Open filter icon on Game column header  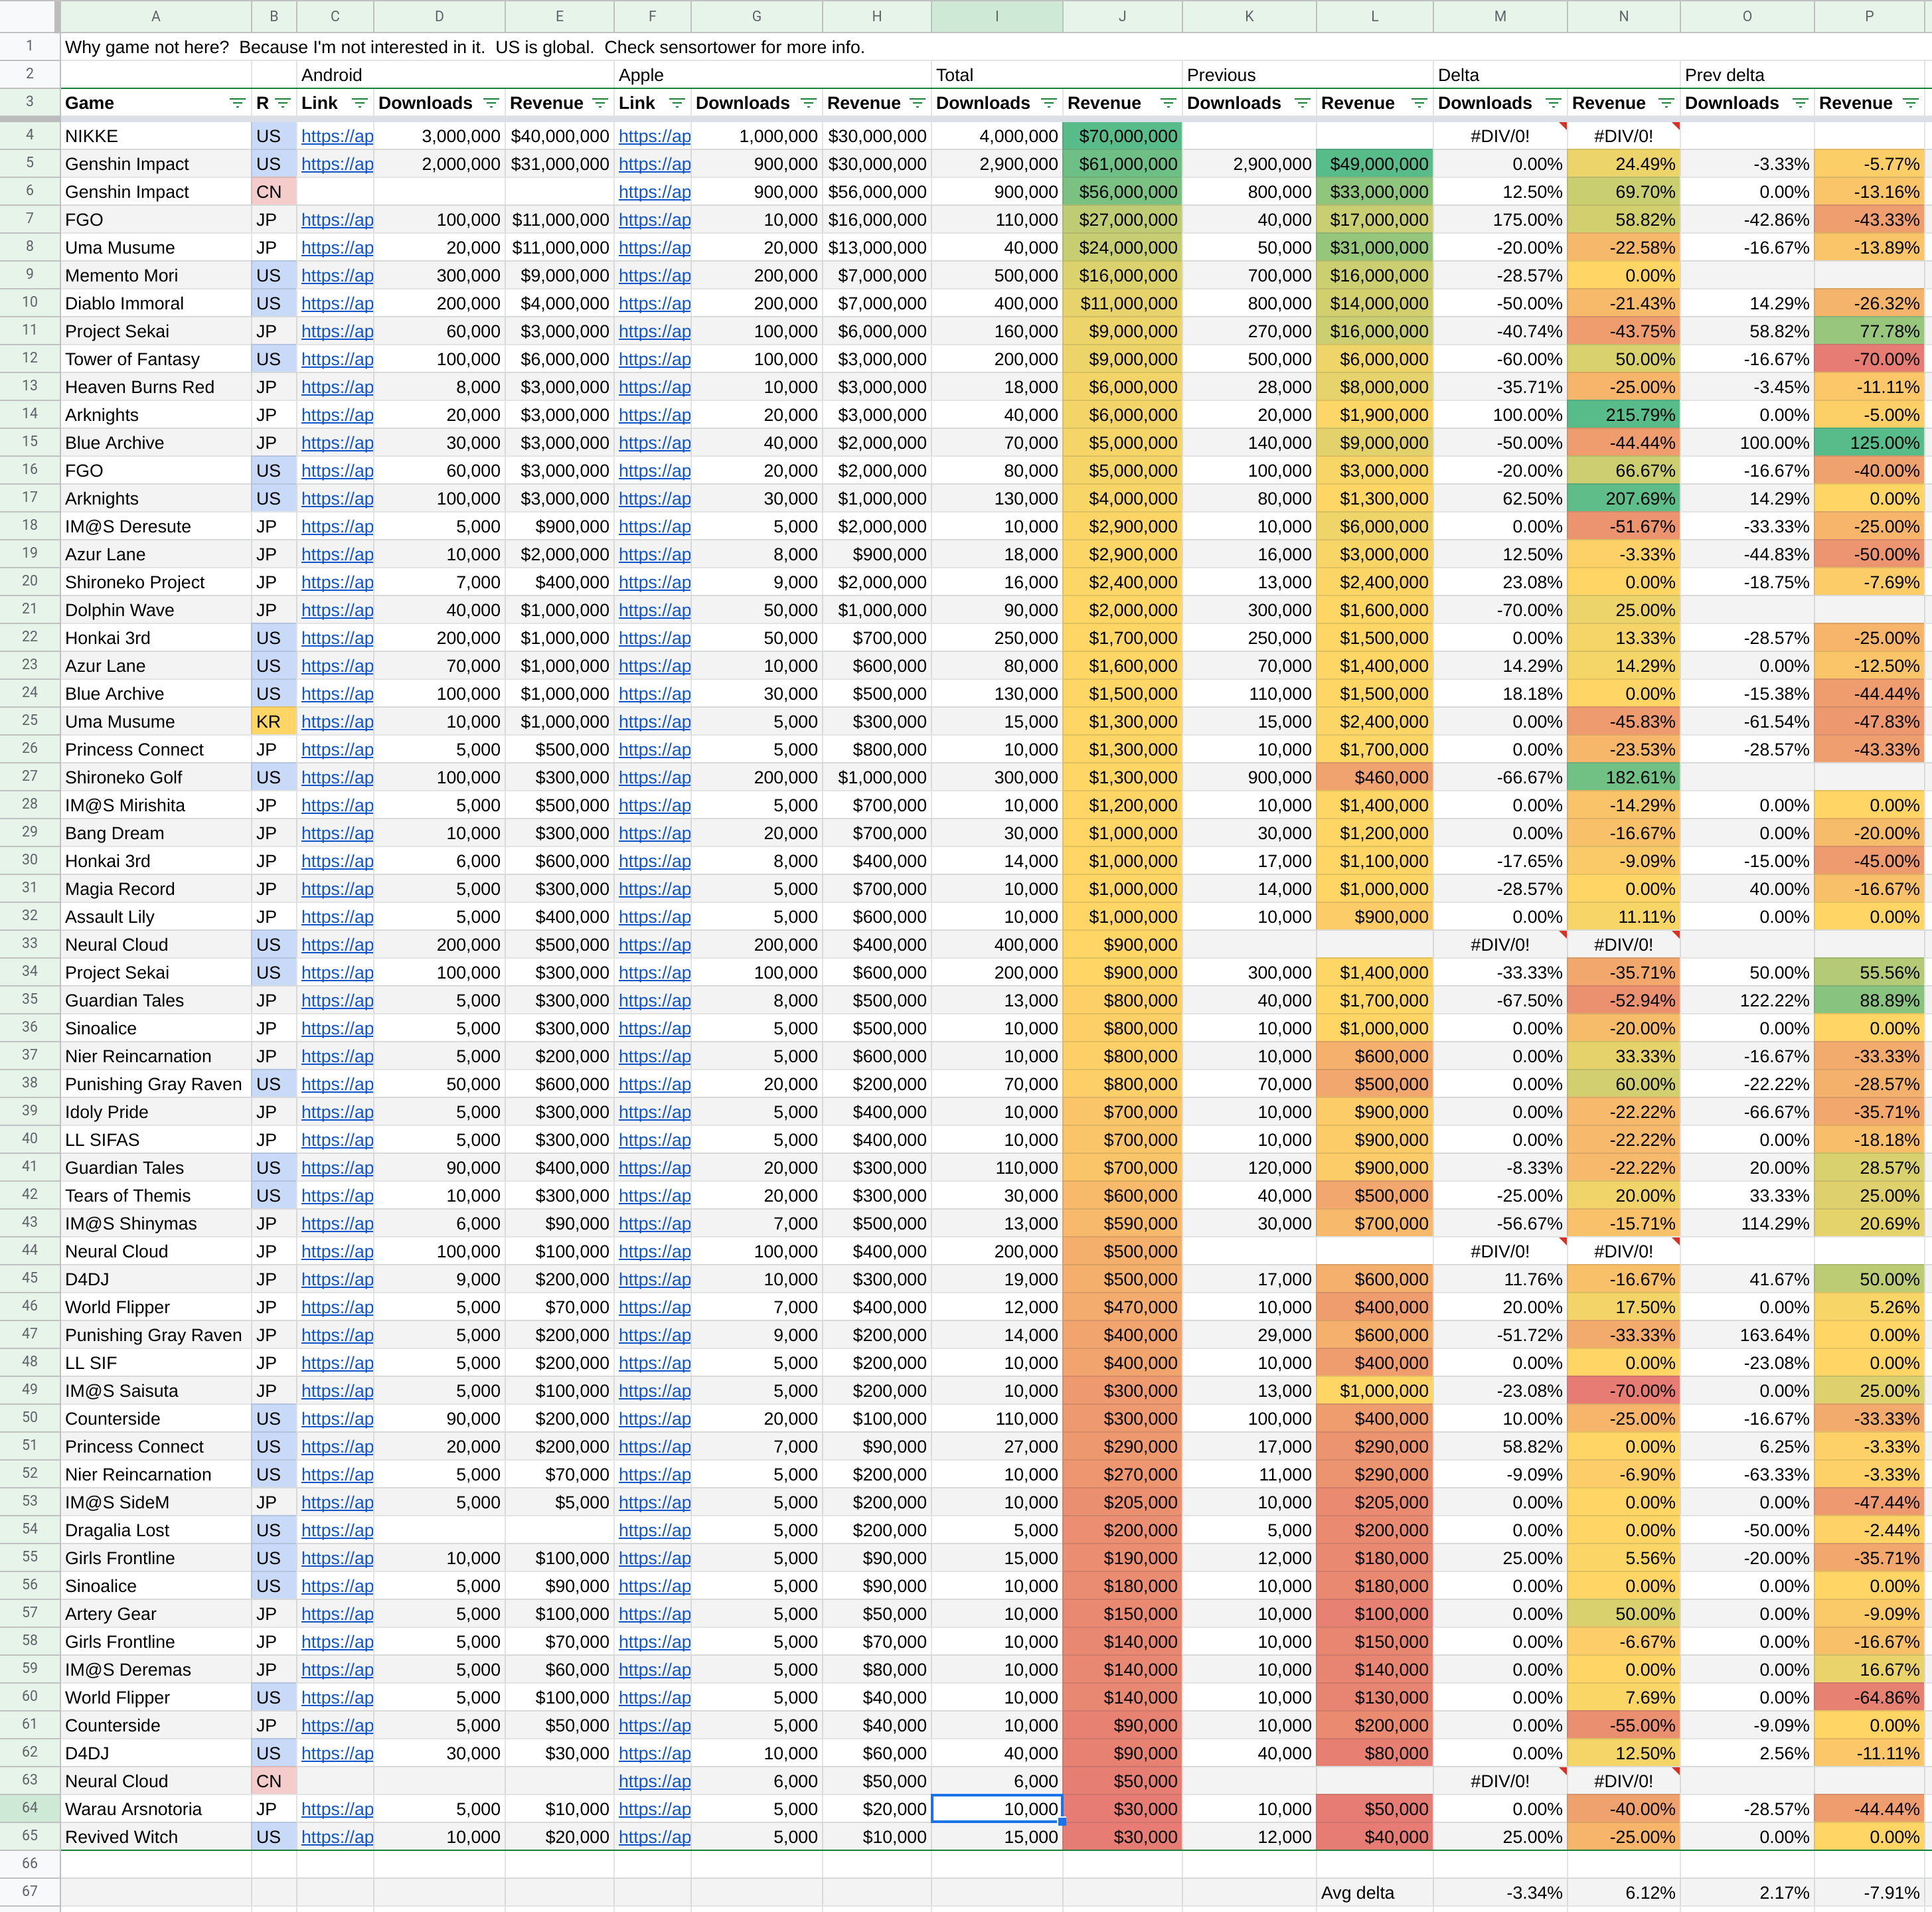tap(237, 103)
